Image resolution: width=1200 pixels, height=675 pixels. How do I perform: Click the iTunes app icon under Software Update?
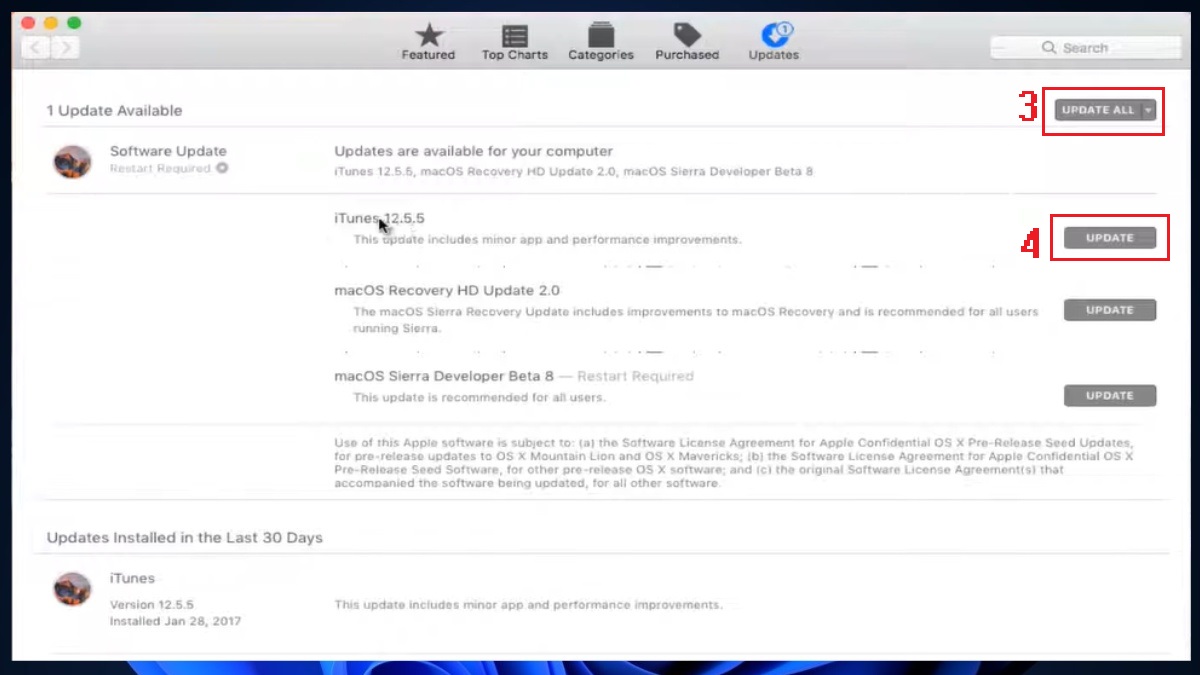[x=71, y=160]
